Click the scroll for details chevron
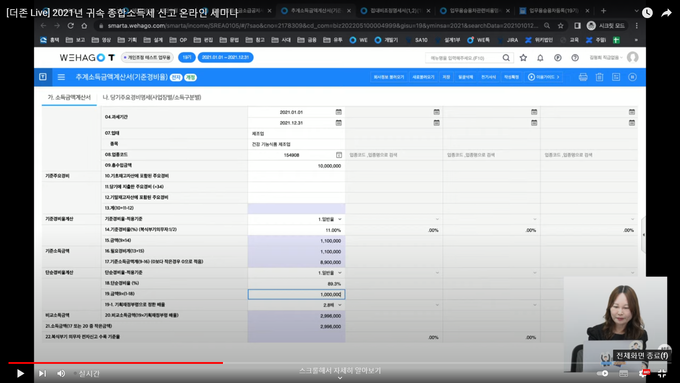 pyautogui.click(x=340, y=378)
